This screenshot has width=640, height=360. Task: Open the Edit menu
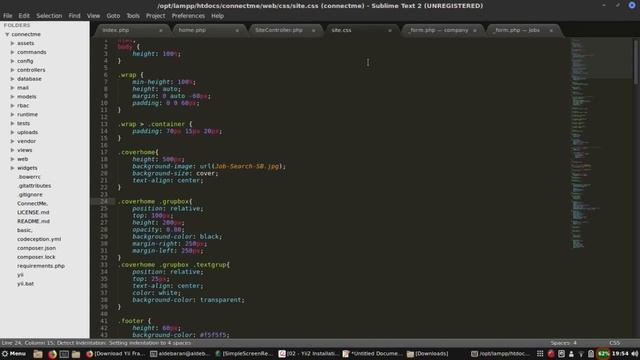(24, 16)
